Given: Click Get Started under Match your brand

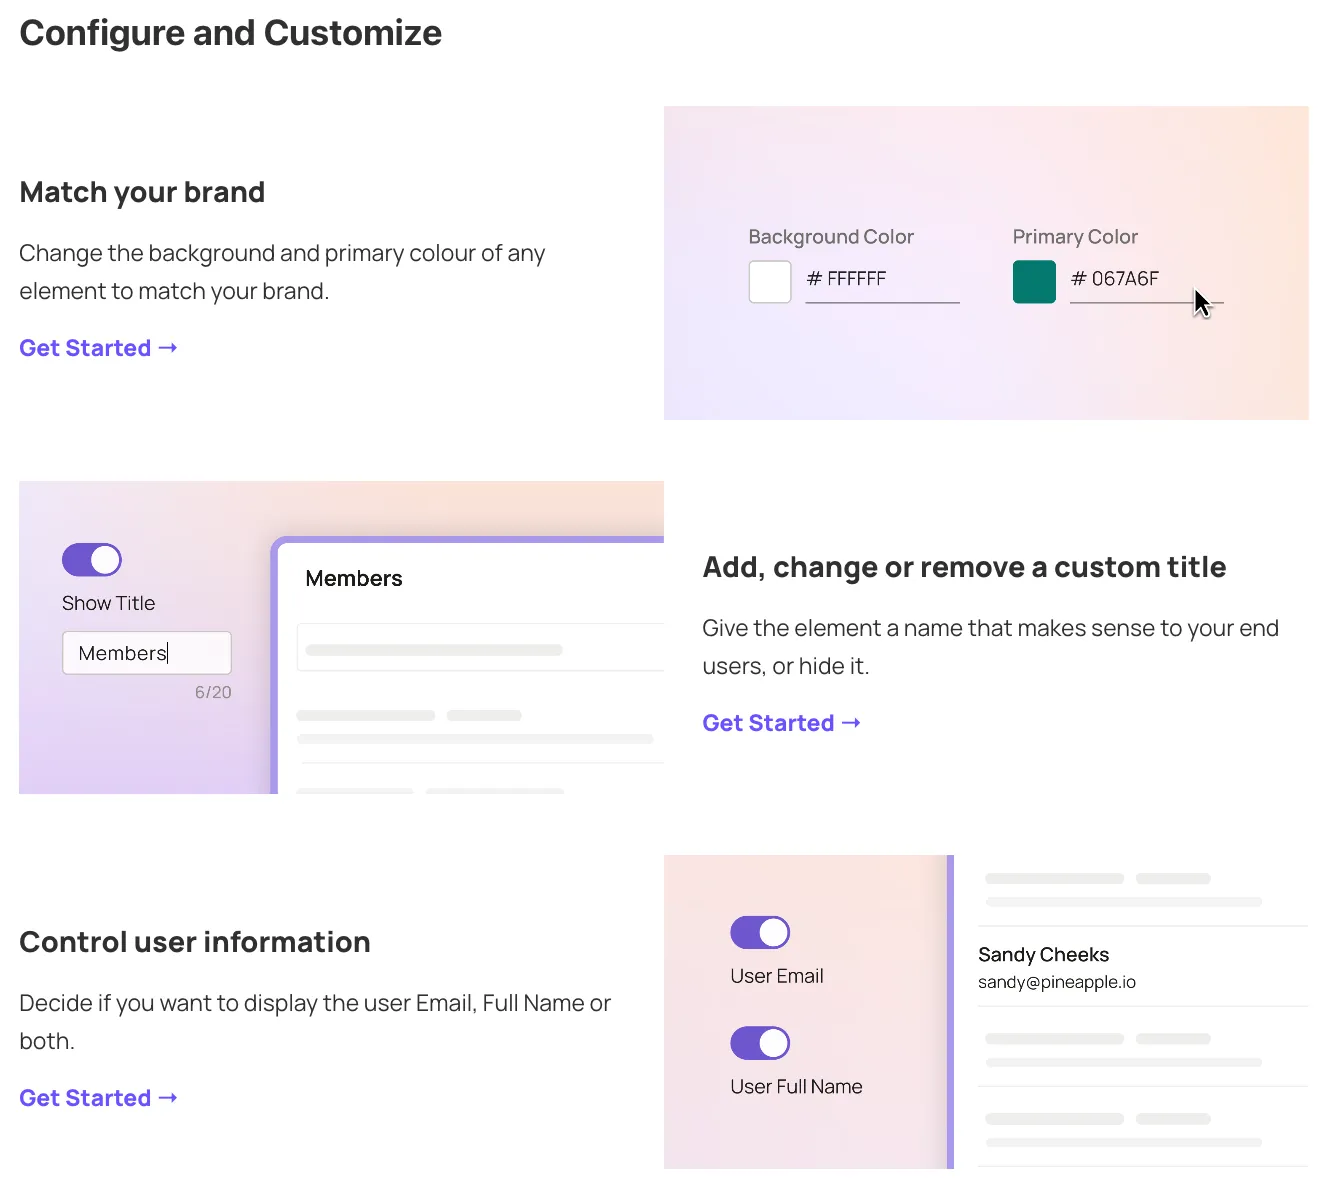Looking at the screenshot, I should coord(98,348).
